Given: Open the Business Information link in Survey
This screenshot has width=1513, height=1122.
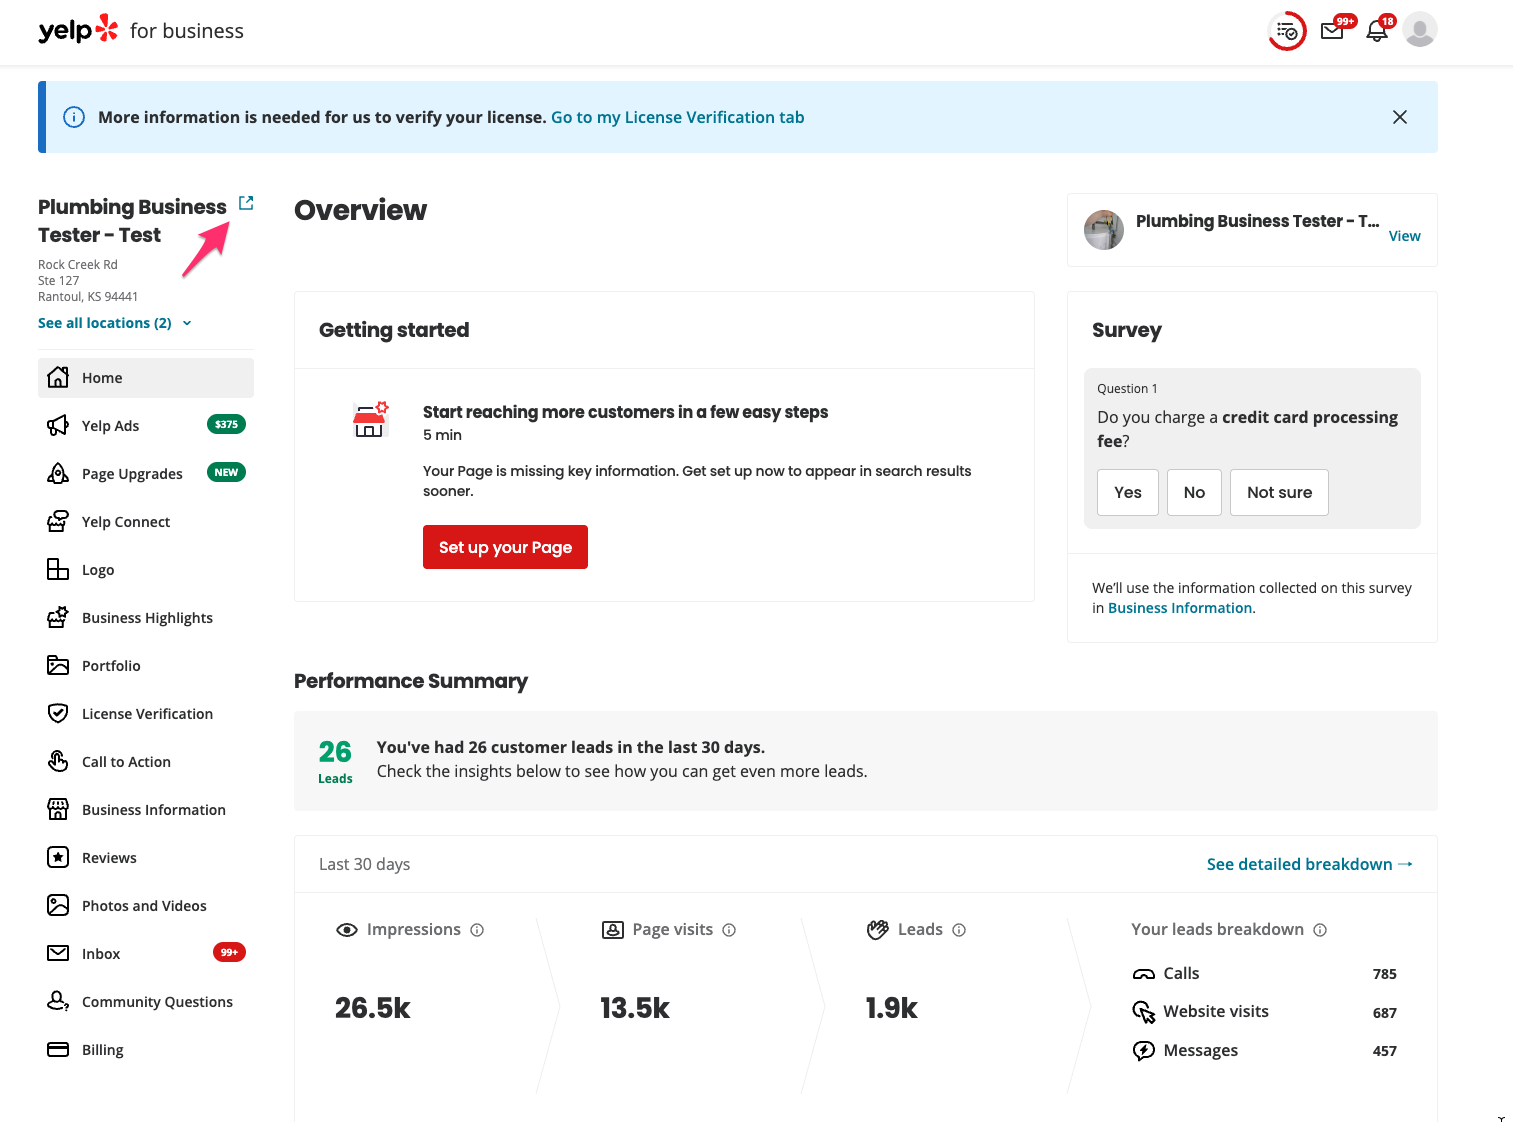Looking at the screenshot, I should (x=1180, y=609).
